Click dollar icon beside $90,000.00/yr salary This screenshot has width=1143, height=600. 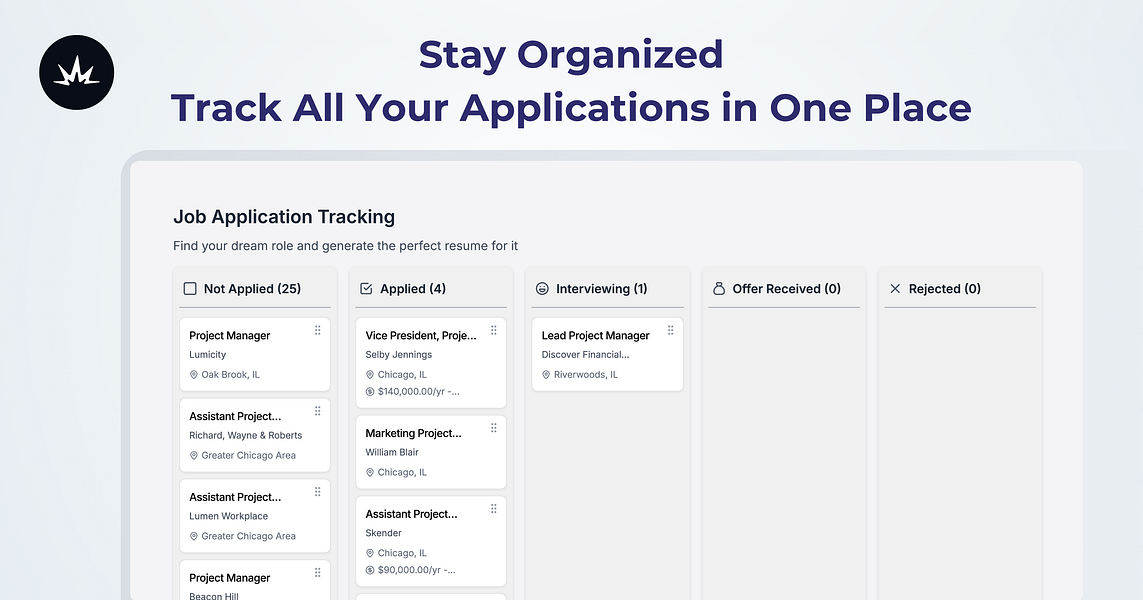click(370, 570)
